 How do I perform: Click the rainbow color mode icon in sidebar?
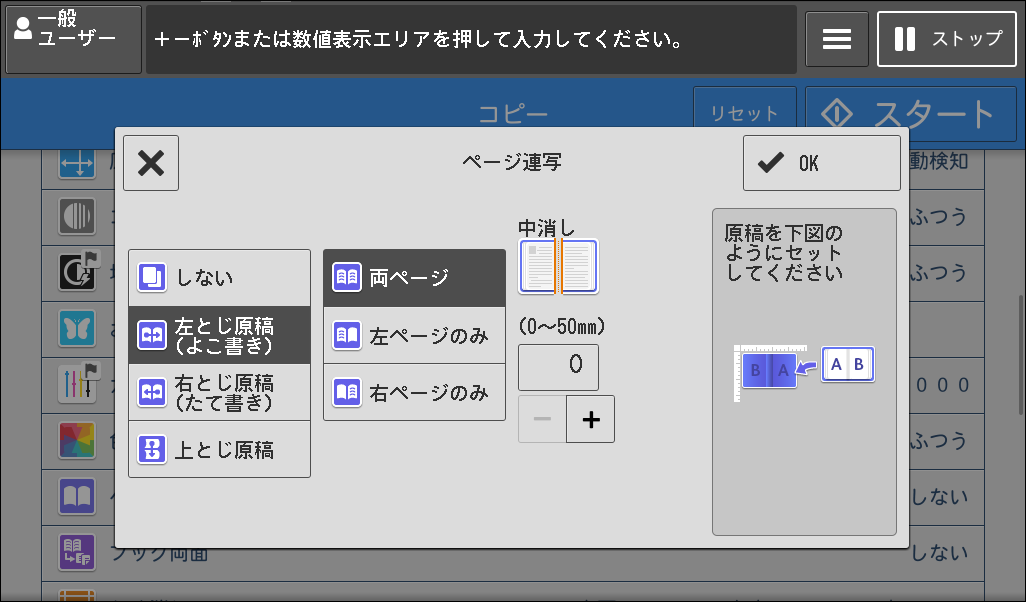77,441
